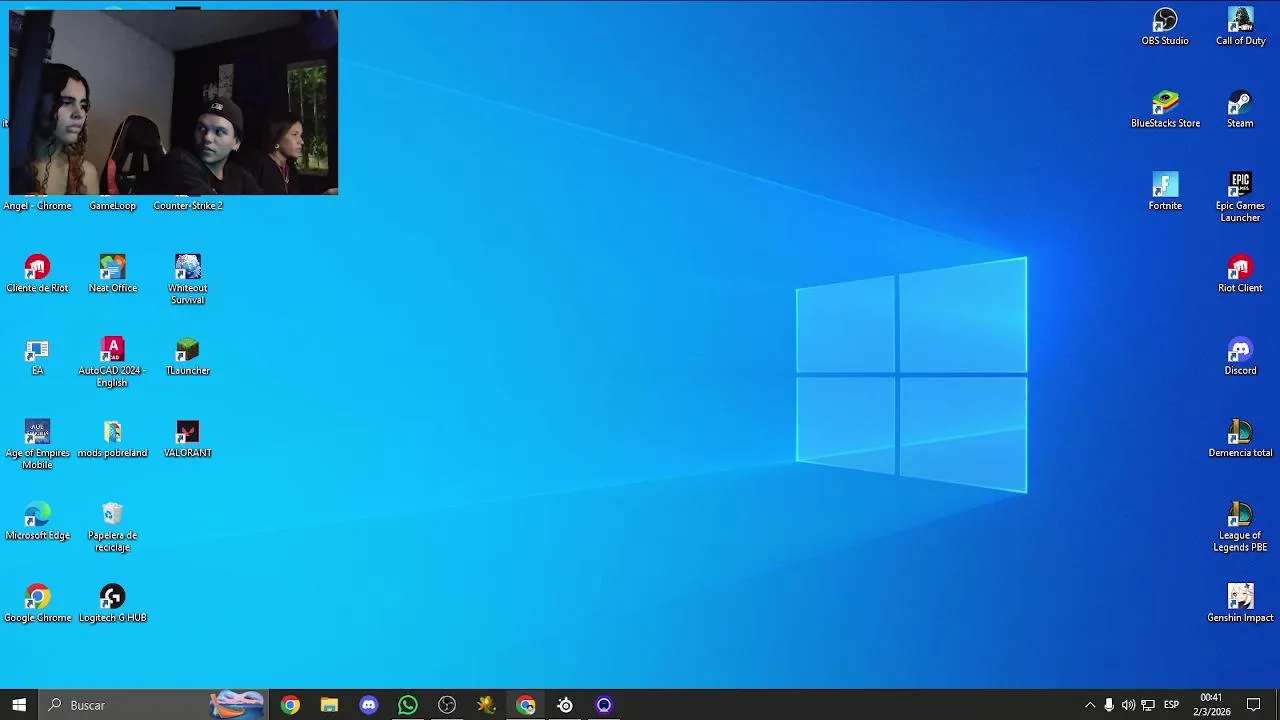The width and height of the screenshot is (1280, 720).
Task: Select AutoCAD 2024 - English shortcut
Action: [x=112, y=362]
